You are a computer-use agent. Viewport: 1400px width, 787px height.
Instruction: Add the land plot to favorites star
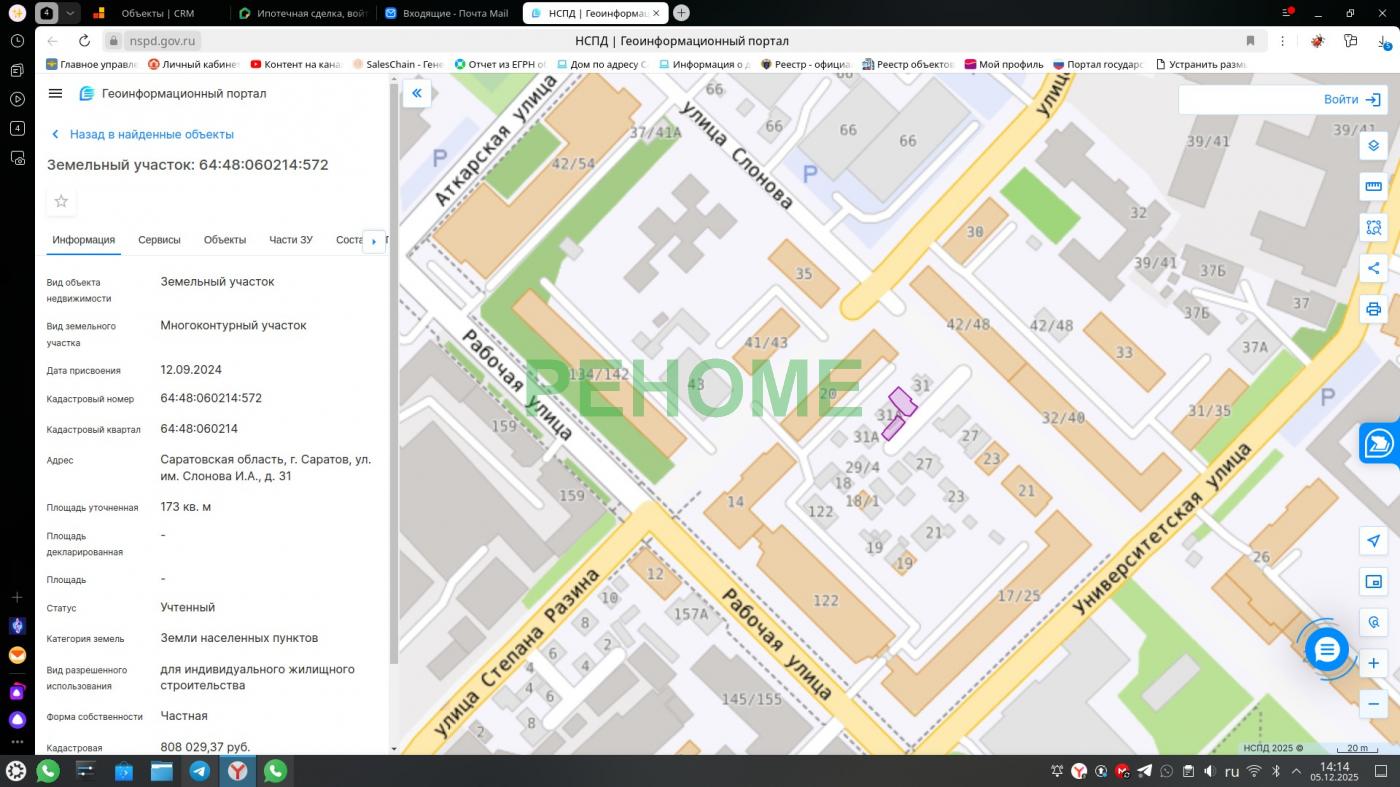(x=61, y=201)
